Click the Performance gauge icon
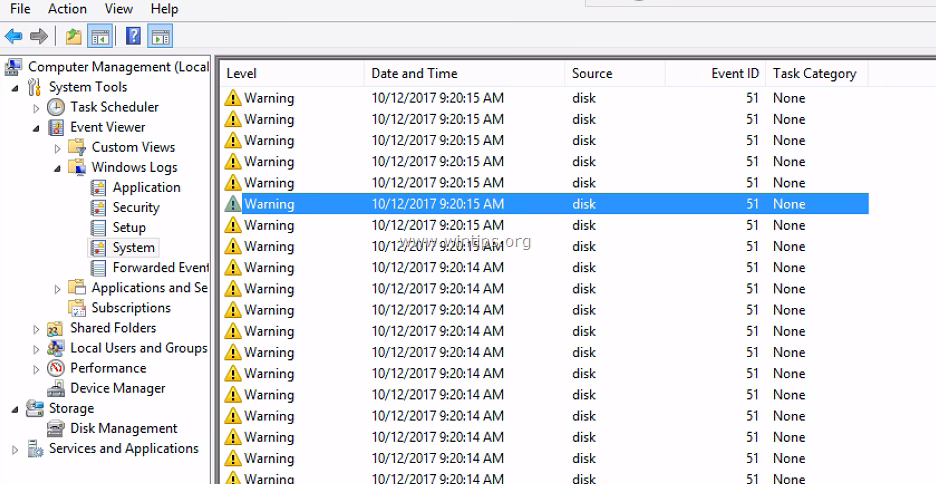Viewport: 936px width, 484px height. [x=56, y=368]
